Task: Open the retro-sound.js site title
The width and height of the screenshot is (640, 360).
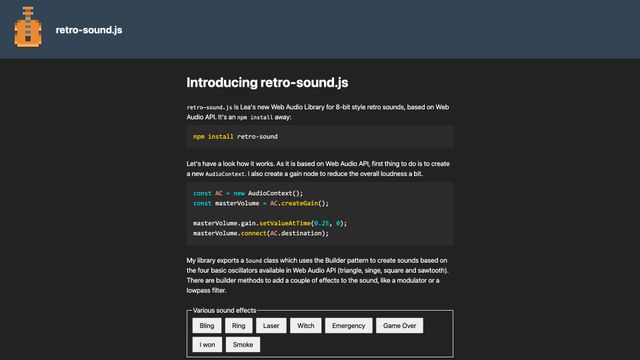Action: (x=89, y=30)
